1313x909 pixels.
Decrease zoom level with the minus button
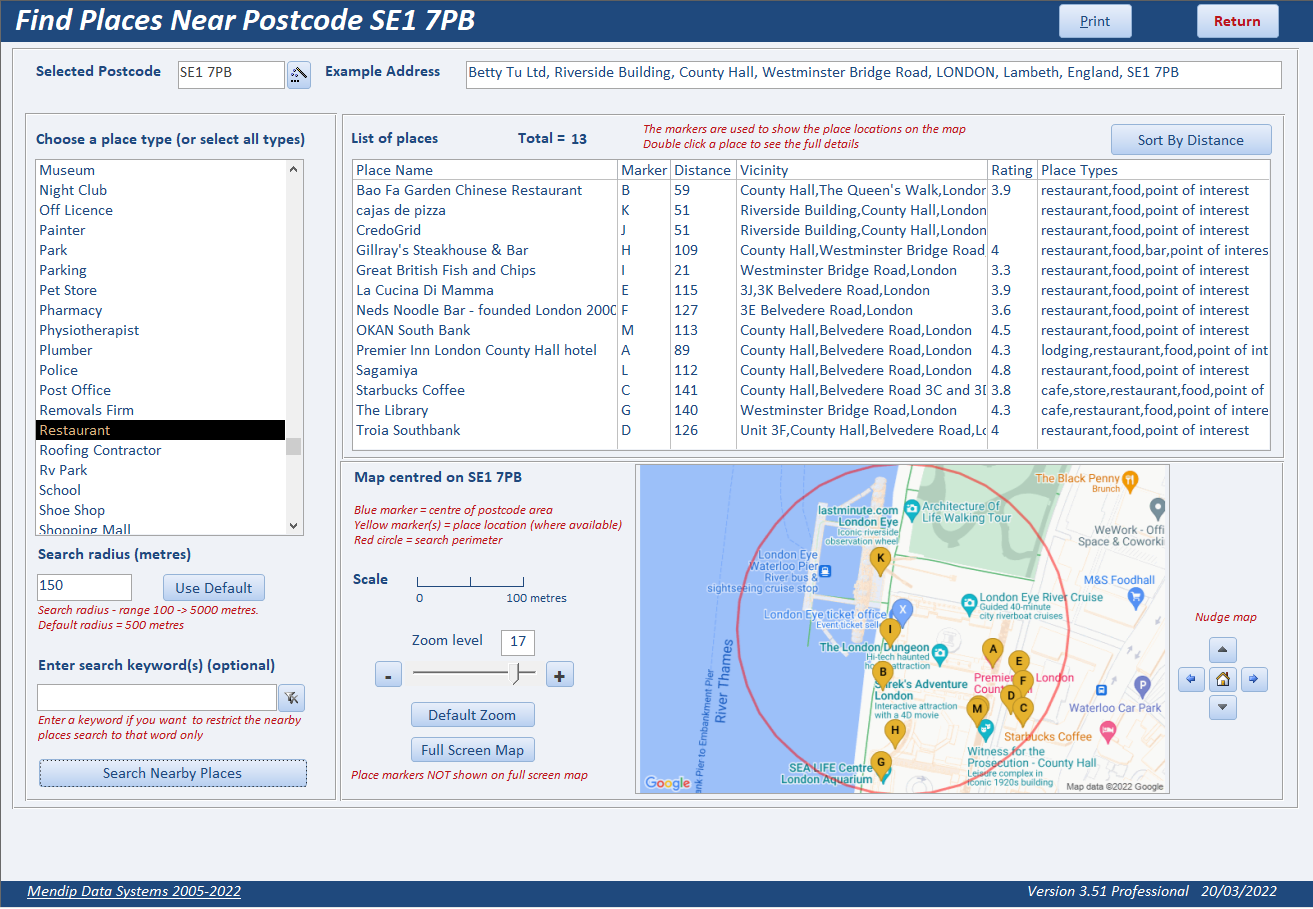388,676
